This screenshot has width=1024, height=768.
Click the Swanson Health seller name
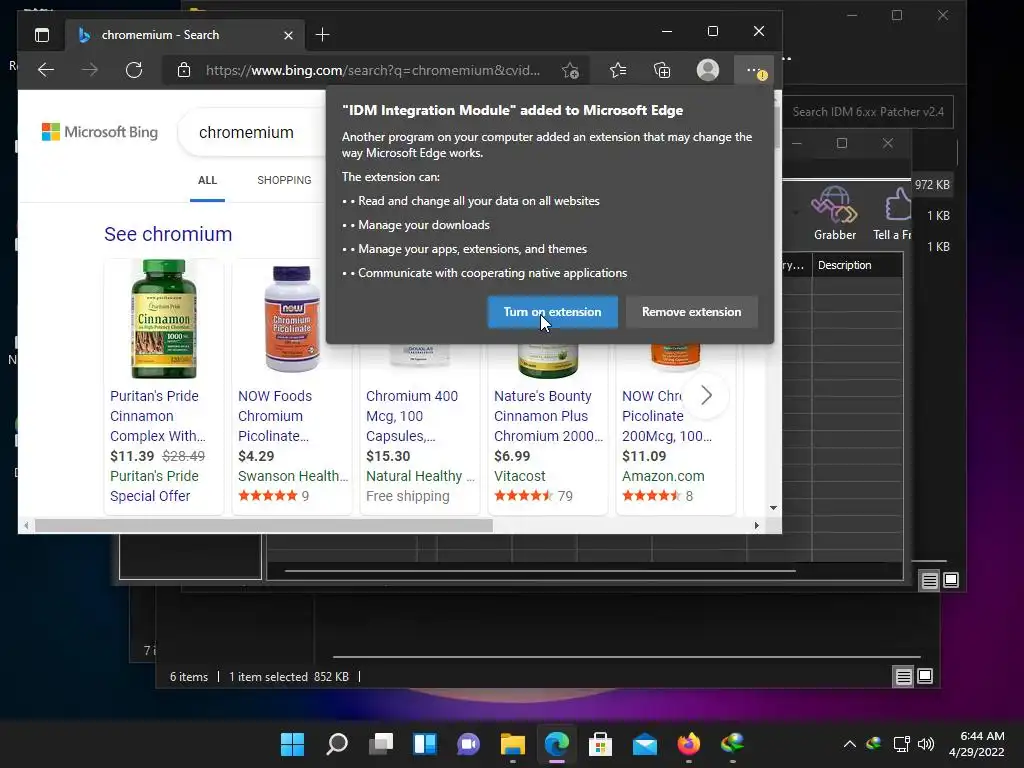coord(293,476)
